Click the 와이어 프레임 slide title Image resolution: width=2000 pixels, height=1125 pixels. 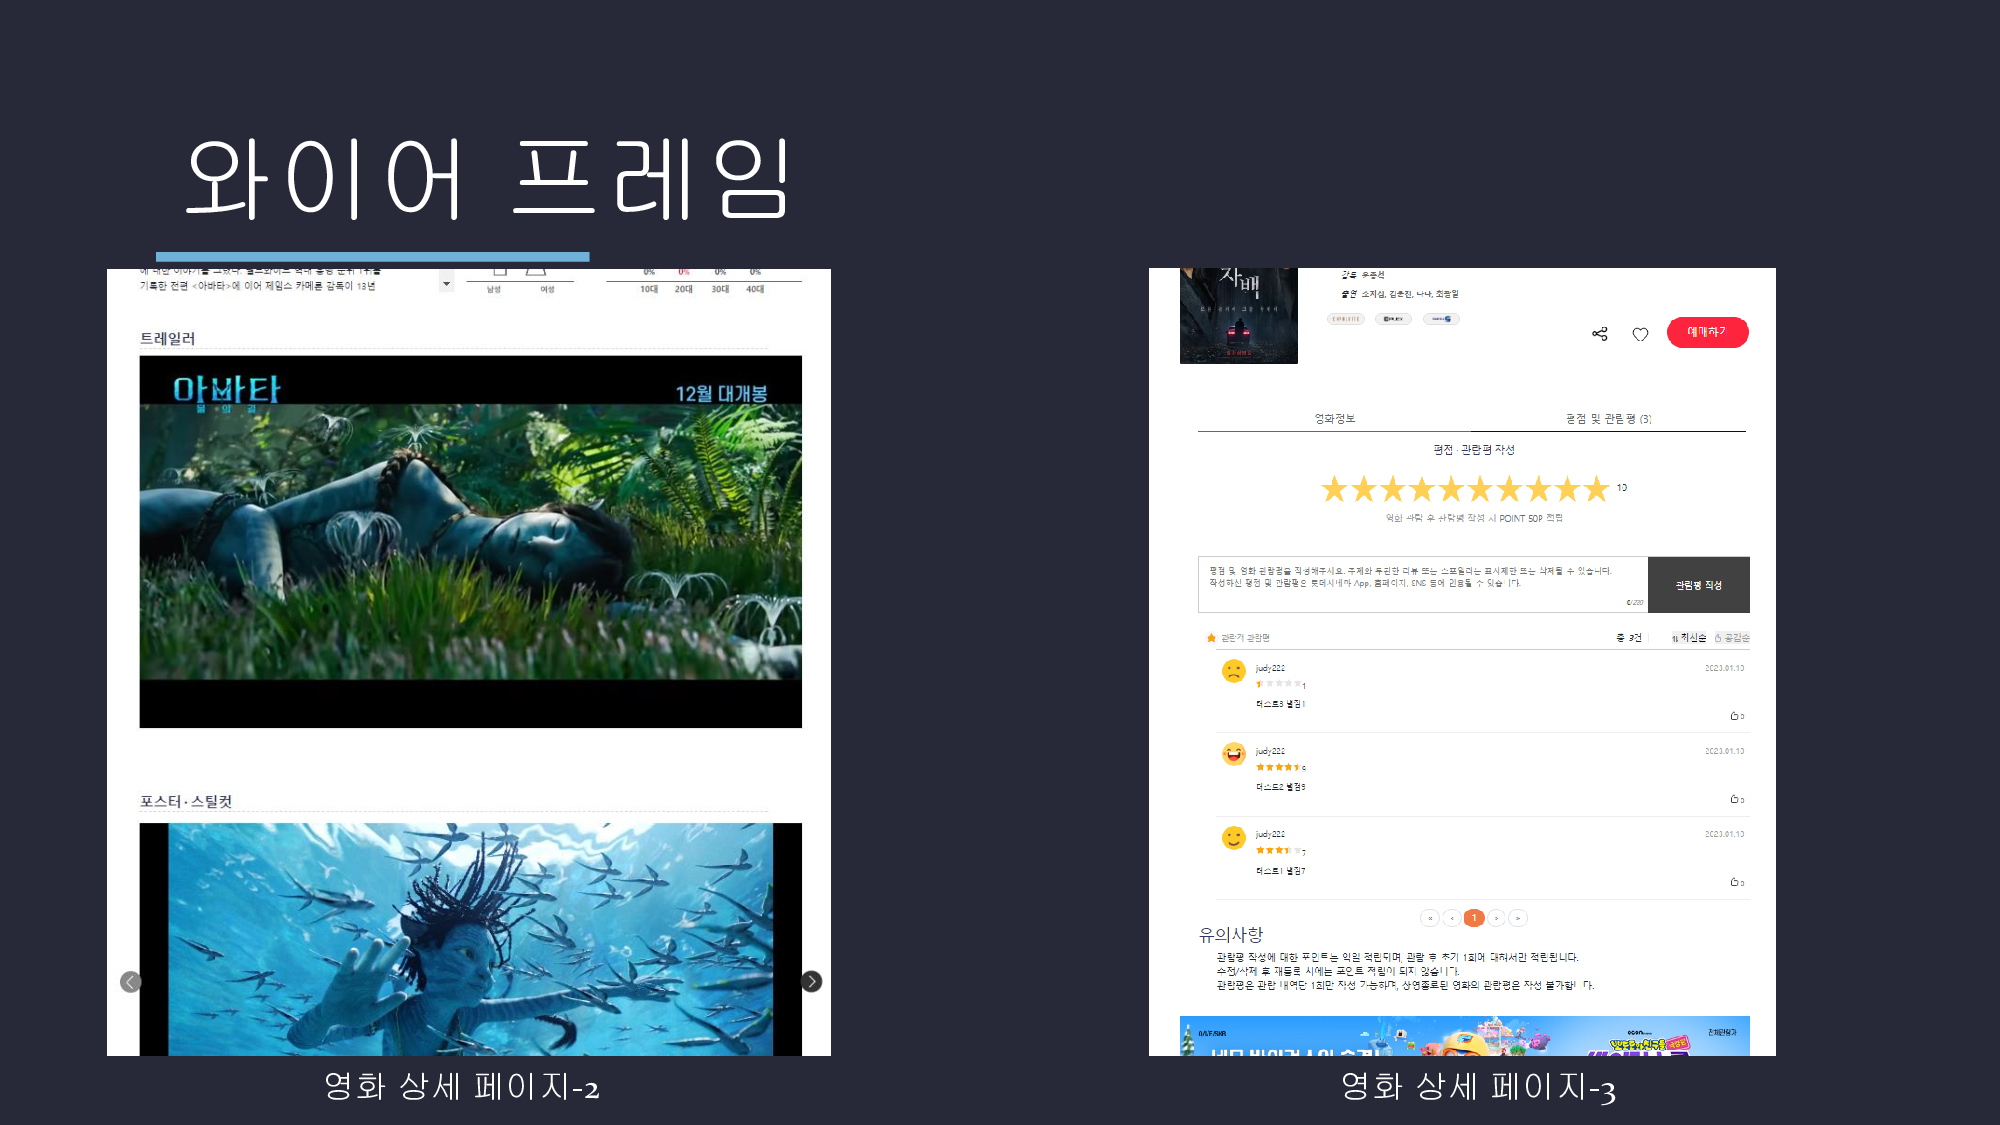click(x=488, y=178)
